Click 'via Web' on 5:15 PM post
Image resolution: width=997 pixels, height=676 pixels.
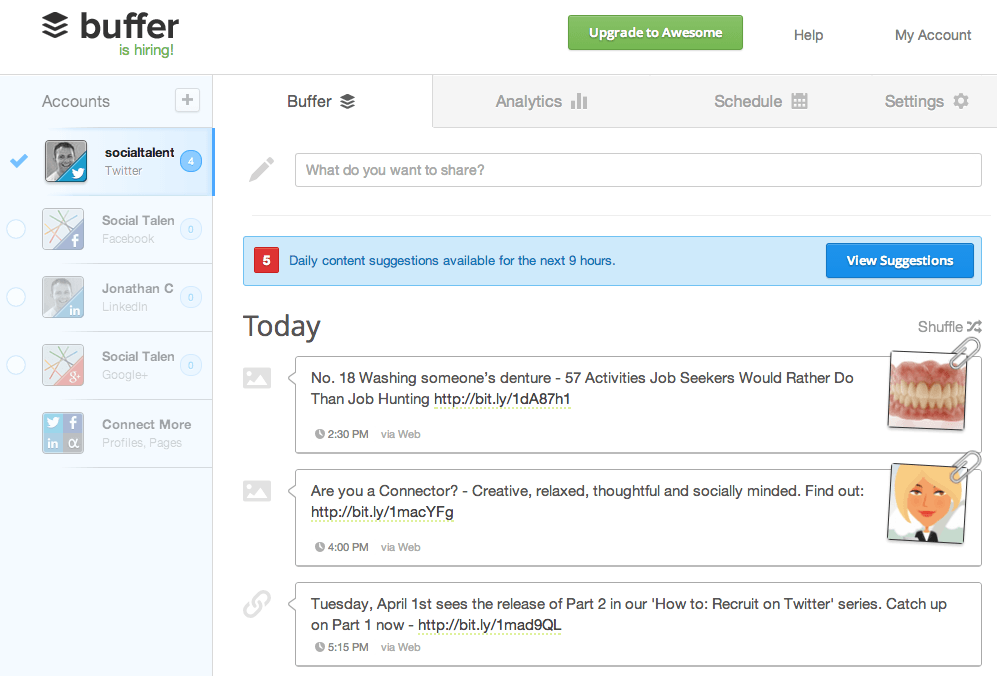pos(401,647)
